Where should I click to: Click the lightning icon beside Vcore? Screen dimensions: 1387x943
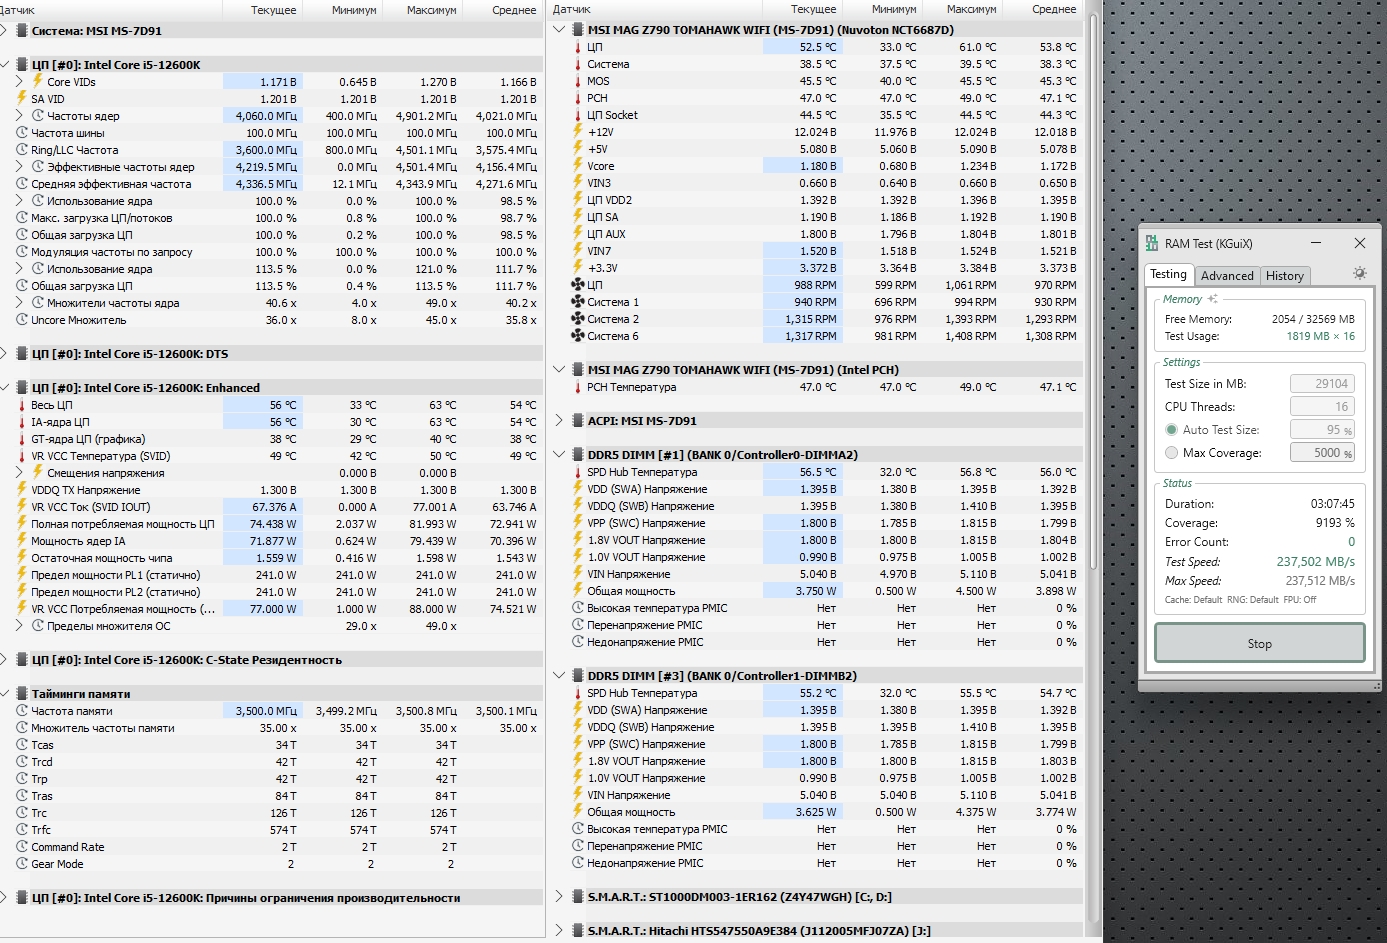point(578,165)
